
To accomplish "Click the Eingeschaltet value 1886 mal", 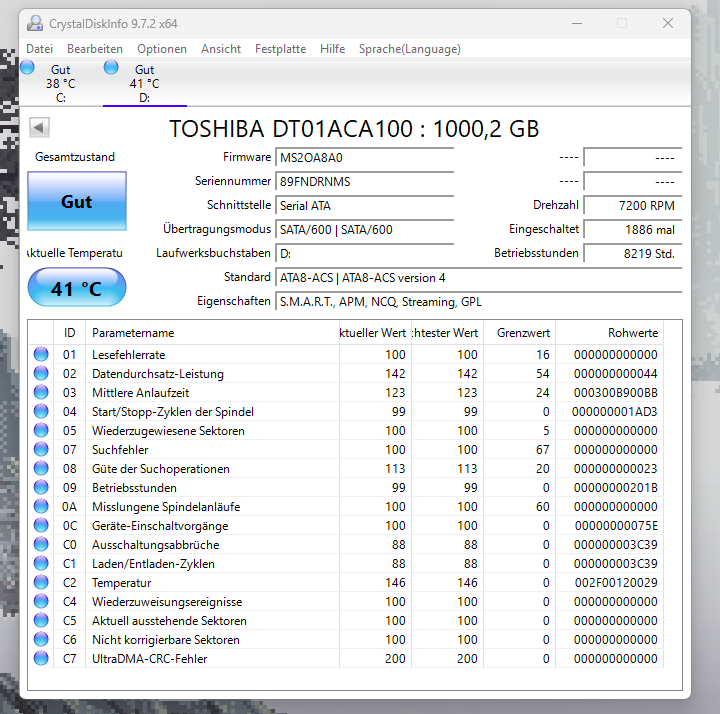I will [633, 229].
